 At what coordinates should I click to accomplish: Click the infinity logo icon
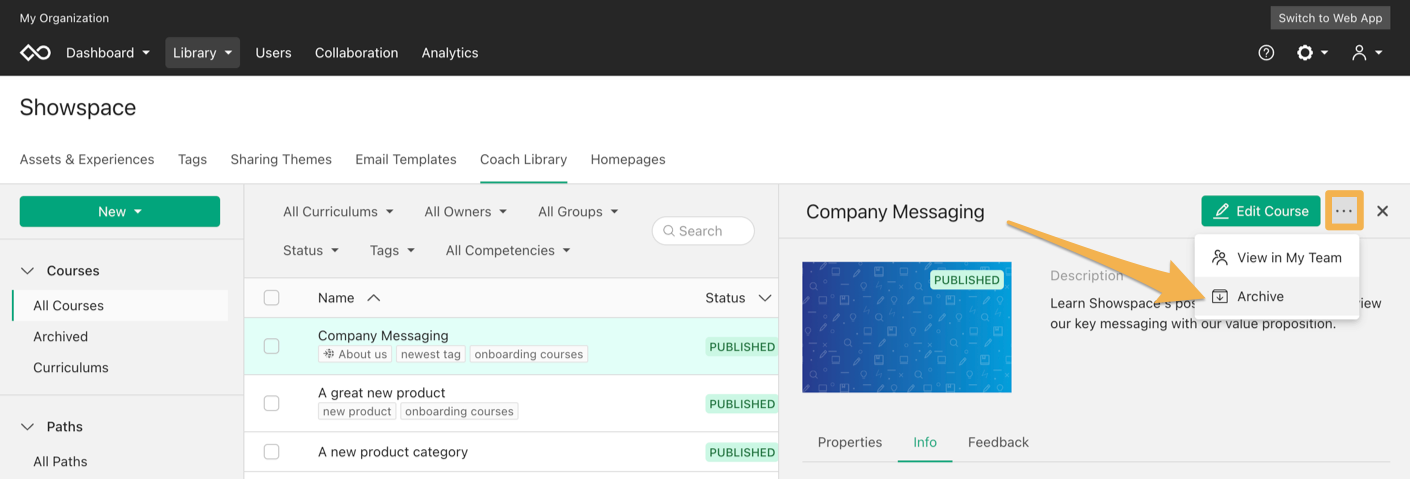click(35, 53)
